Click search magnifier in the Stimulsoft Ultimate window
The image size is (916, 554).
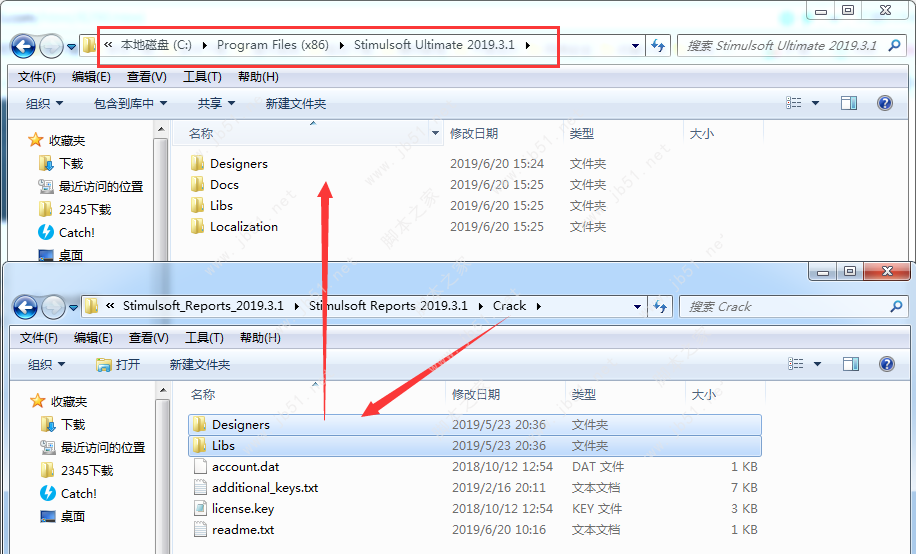point(894,45)
